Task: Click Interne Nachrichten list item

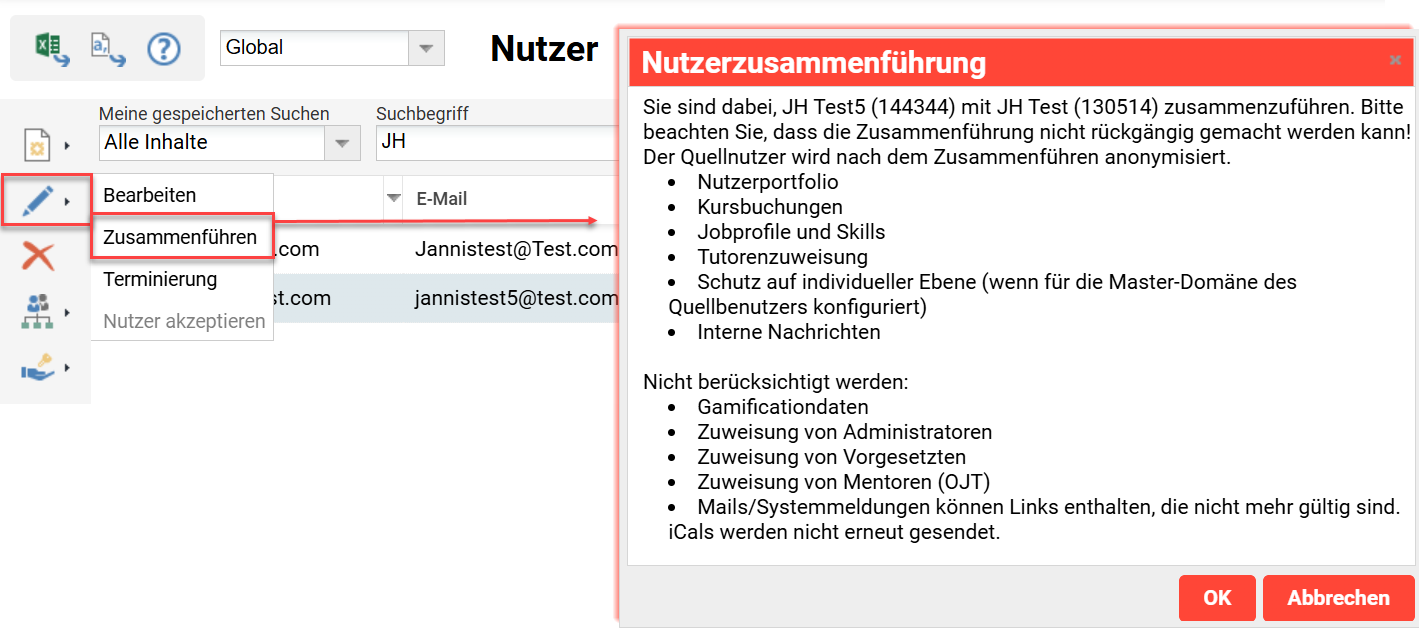Action: [788, 332]
